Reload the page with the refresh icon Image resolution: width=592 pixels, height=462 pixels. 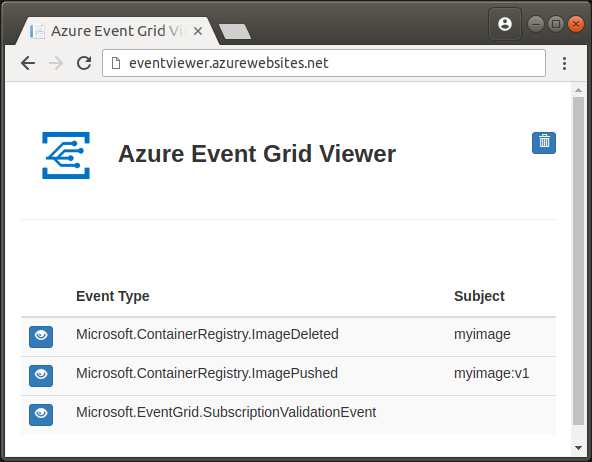[84, 63]
